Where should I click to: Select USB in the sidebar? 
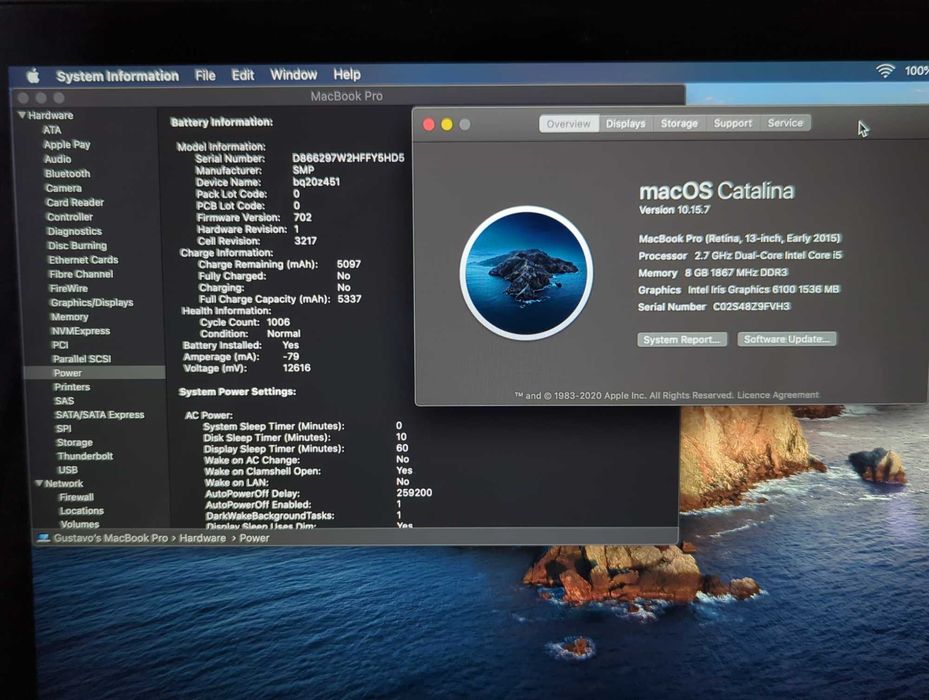pos(68,469)
